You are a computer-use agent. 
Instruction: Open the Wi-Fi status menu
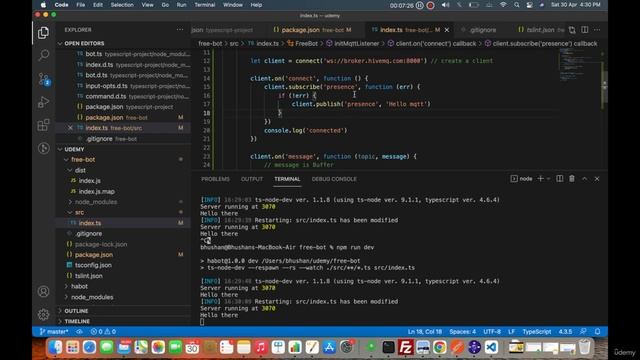pyautogui.click(x=503, y=5)
